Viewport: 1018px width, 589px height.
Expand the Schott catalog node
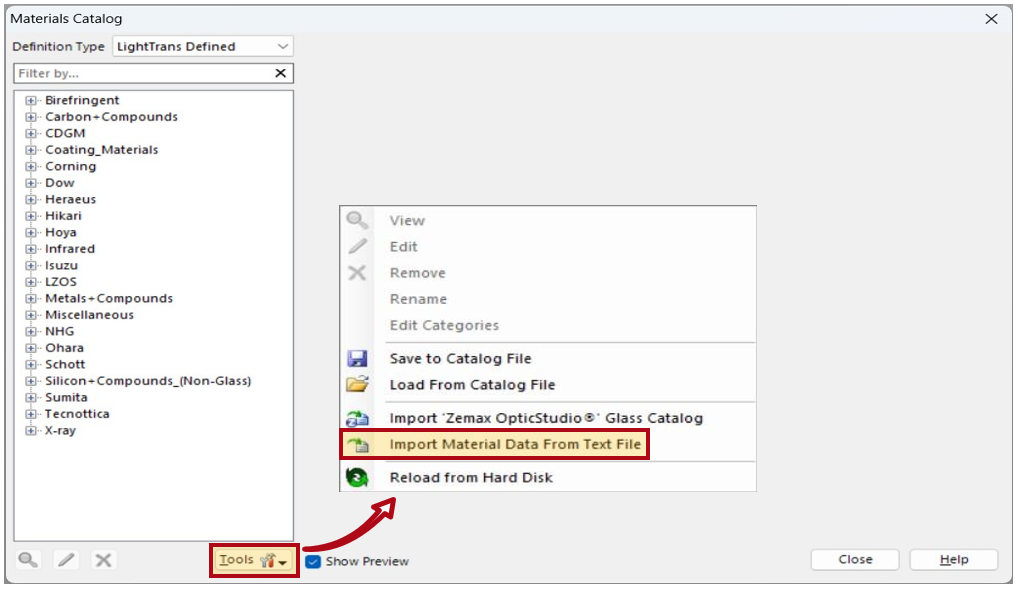tap(31, 364)
